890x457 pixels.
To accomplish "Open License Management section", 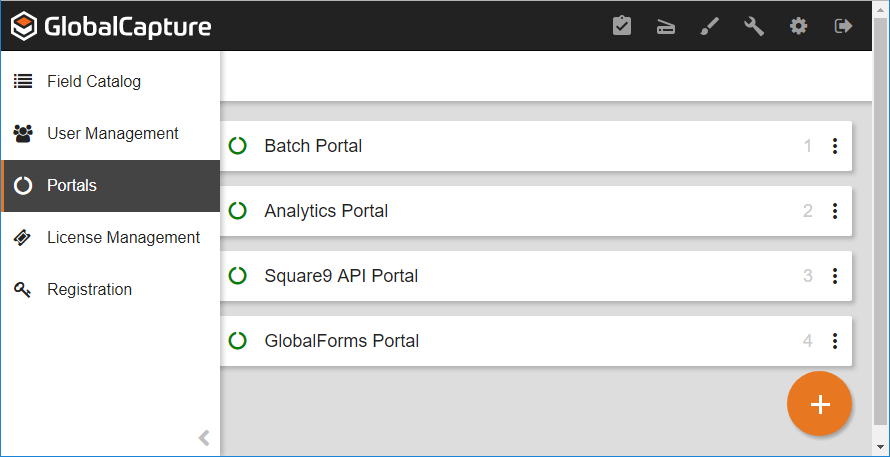I will [x=123, y=238].
